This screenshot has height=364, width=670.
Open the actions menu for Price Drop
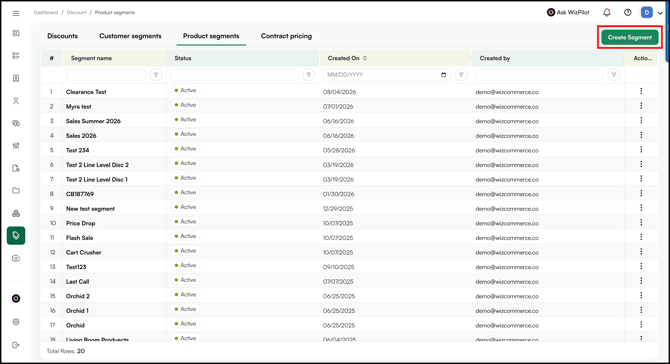click(x=641, y=222)
